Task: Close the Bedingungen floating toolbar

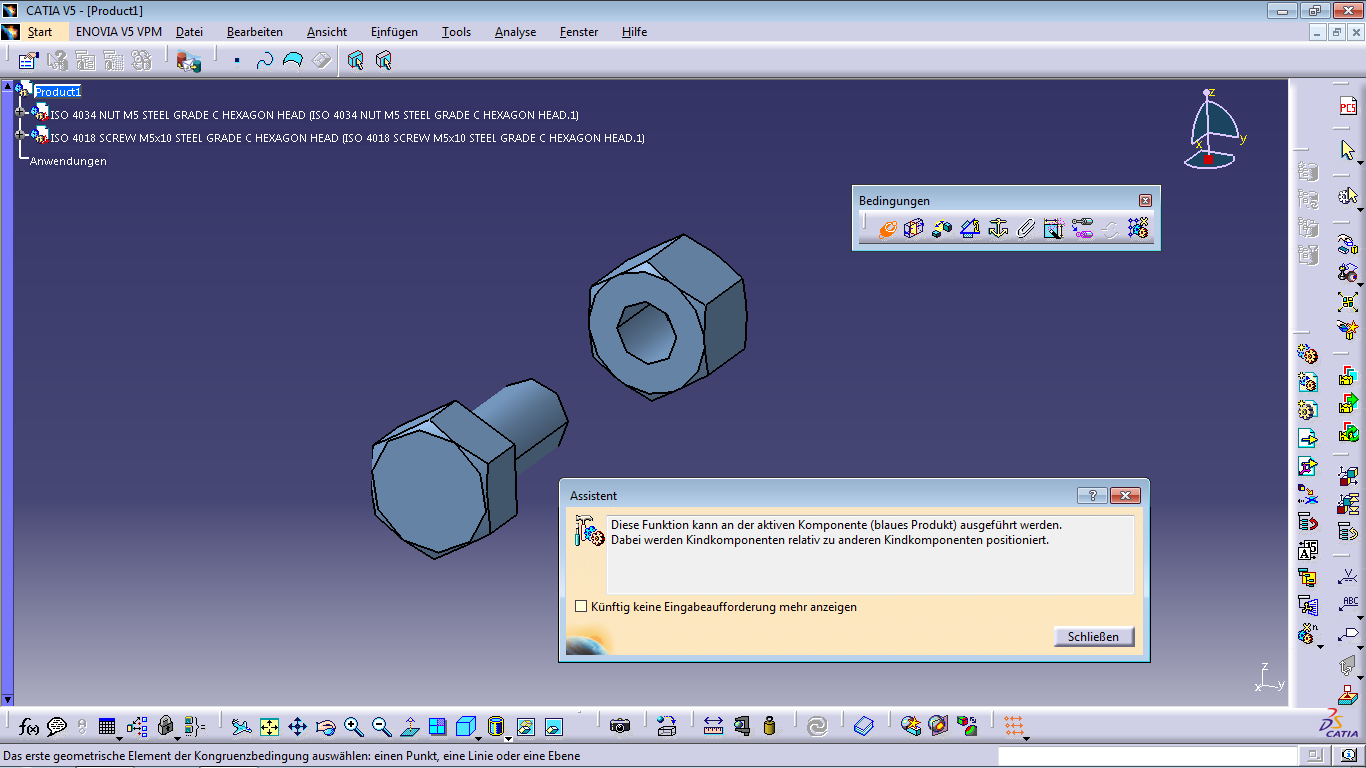Action: [1145, 200]
